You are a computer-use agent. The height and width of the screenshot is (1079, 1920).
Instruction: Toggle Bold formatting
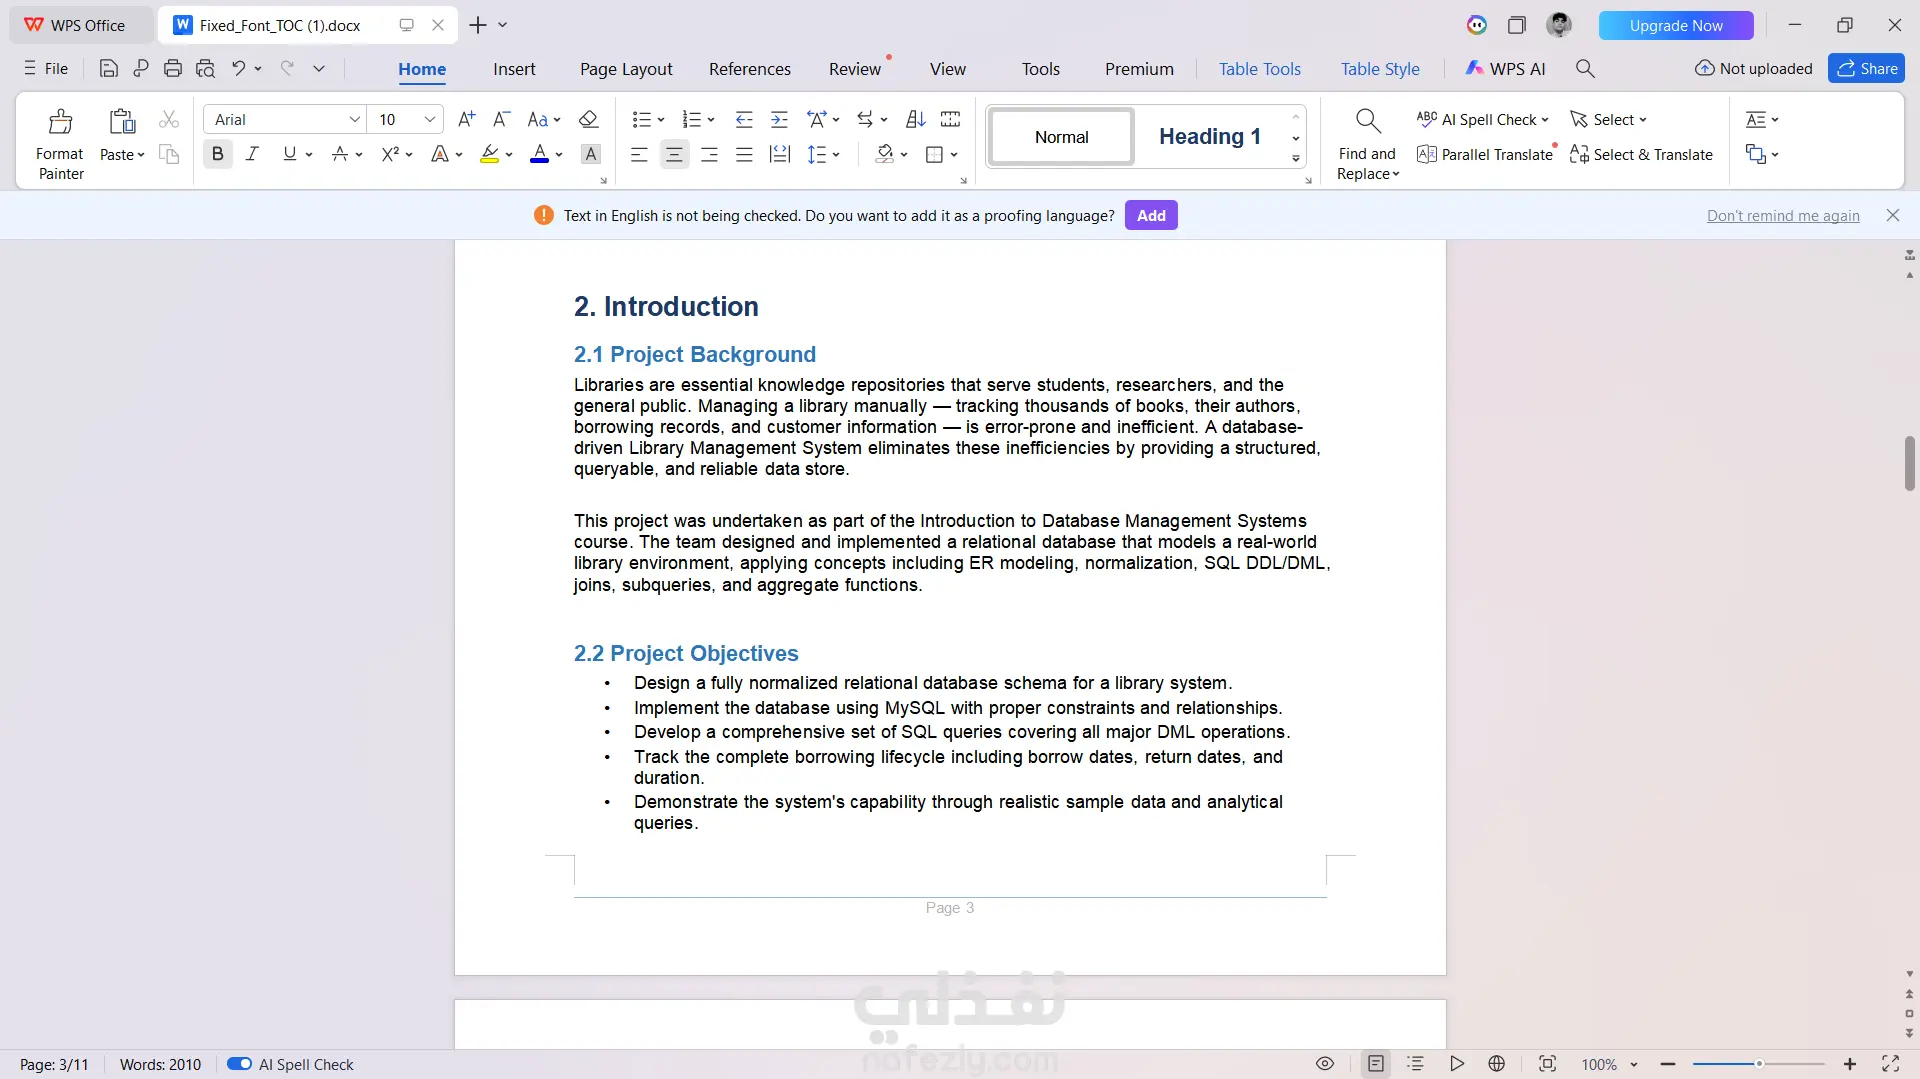(x=217, y=154)
